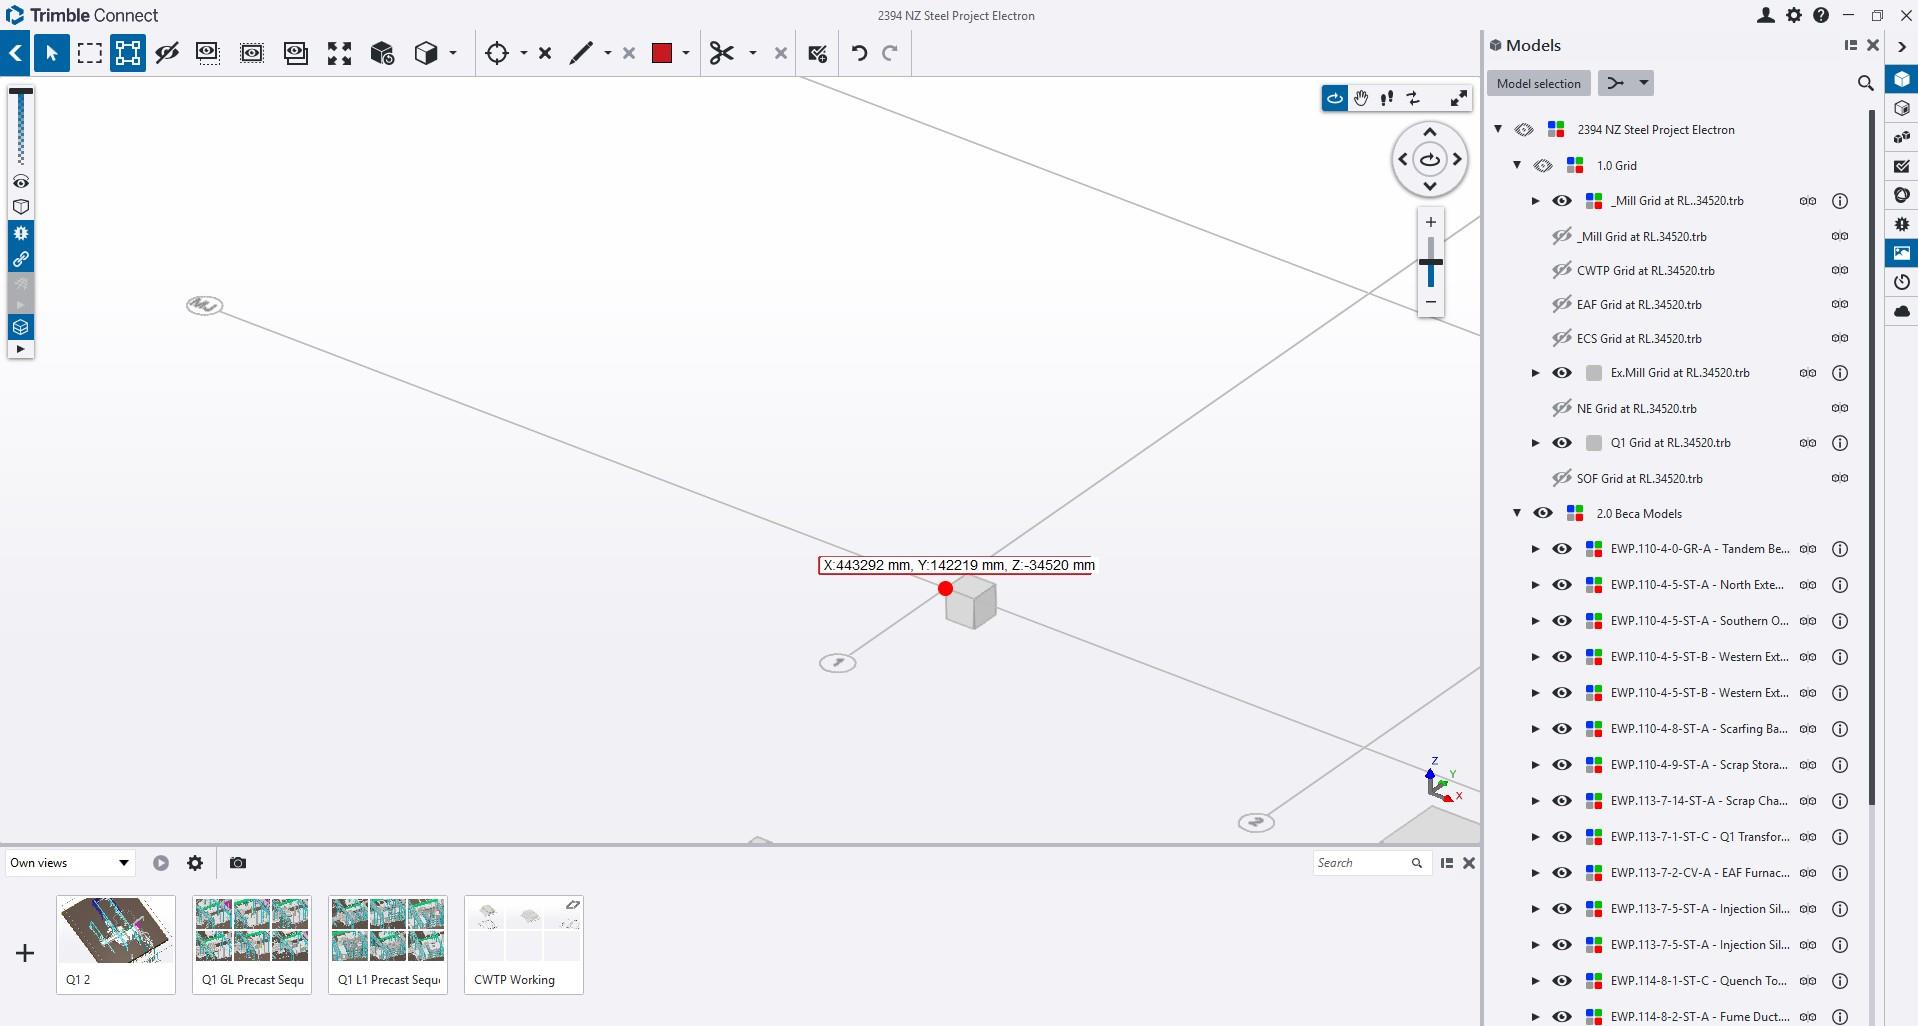1918x1026 pixels.
Task: Click the hide objects tool
Action: [x=167, y=53]
